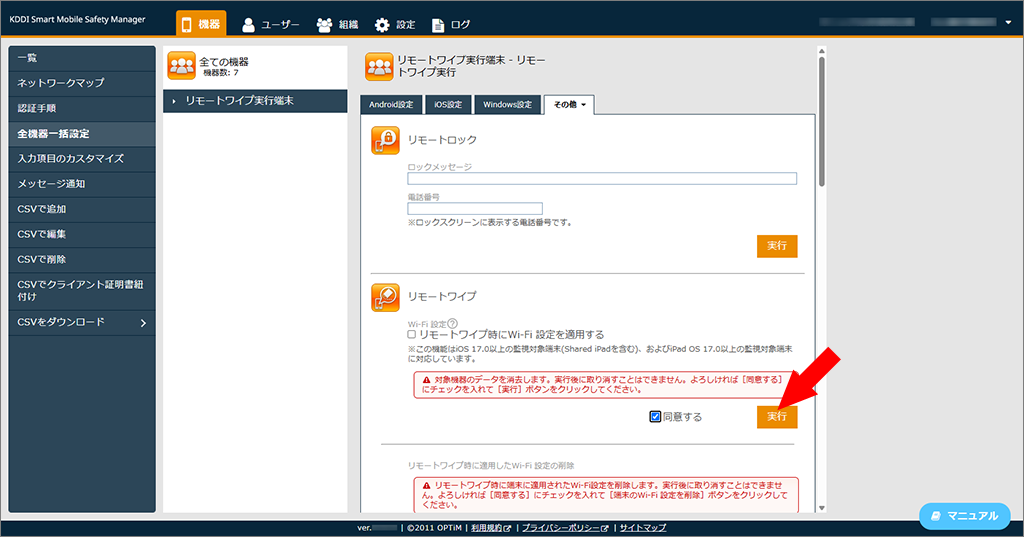Select ネットワークマップ in the sidebar
The width and height of the screenshot is (1024, 537).
point(82,83)
